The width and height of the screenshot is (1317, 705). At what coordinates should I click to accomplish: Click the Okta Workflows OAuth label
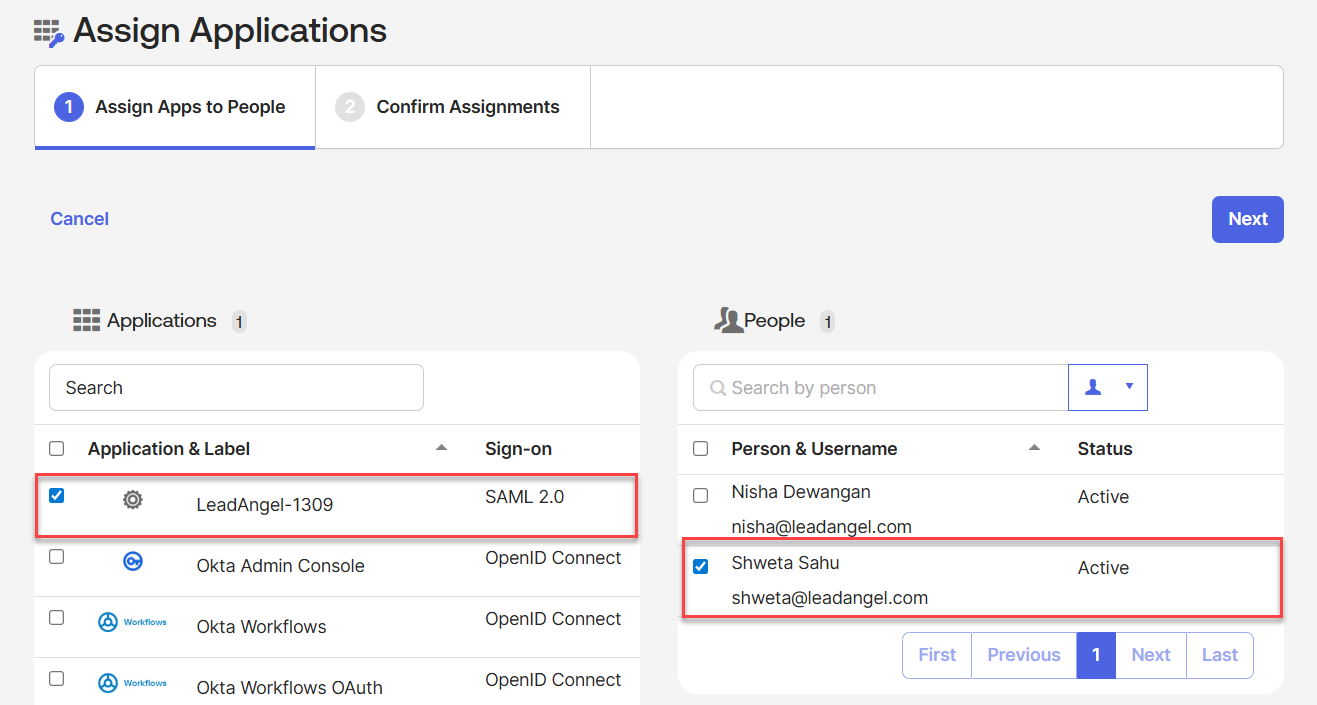[289, 688]
